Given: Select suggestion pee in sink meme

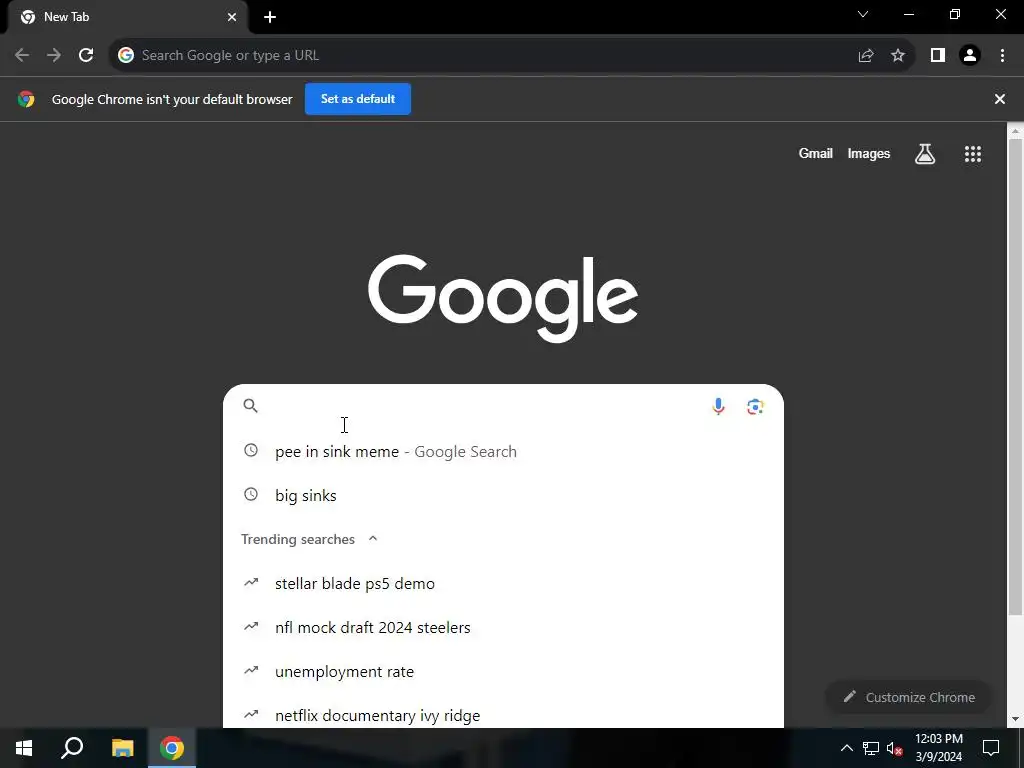Looking at the screenshot, I should (x=503, y=451).
